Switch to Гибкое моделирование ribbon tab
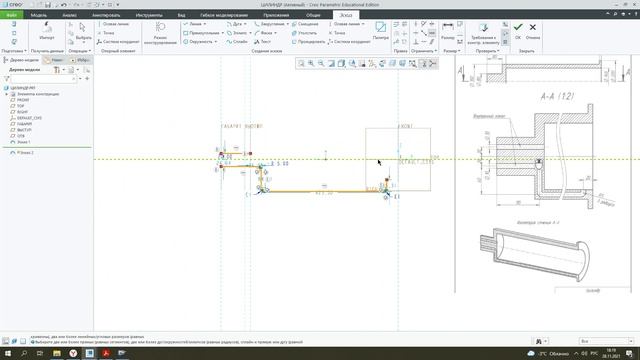Image resolution: width=640 pixels, height=360 pixels. pyautogui.click(x=224, y=15)
